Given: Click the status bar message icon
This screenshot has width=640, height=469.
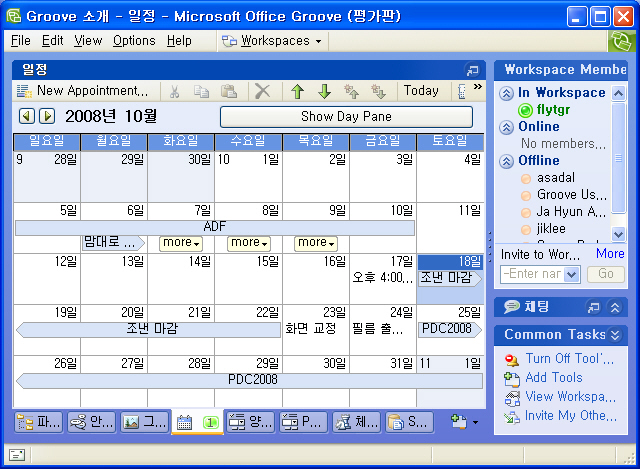Looking at the screenshot, I should (17, 454).
